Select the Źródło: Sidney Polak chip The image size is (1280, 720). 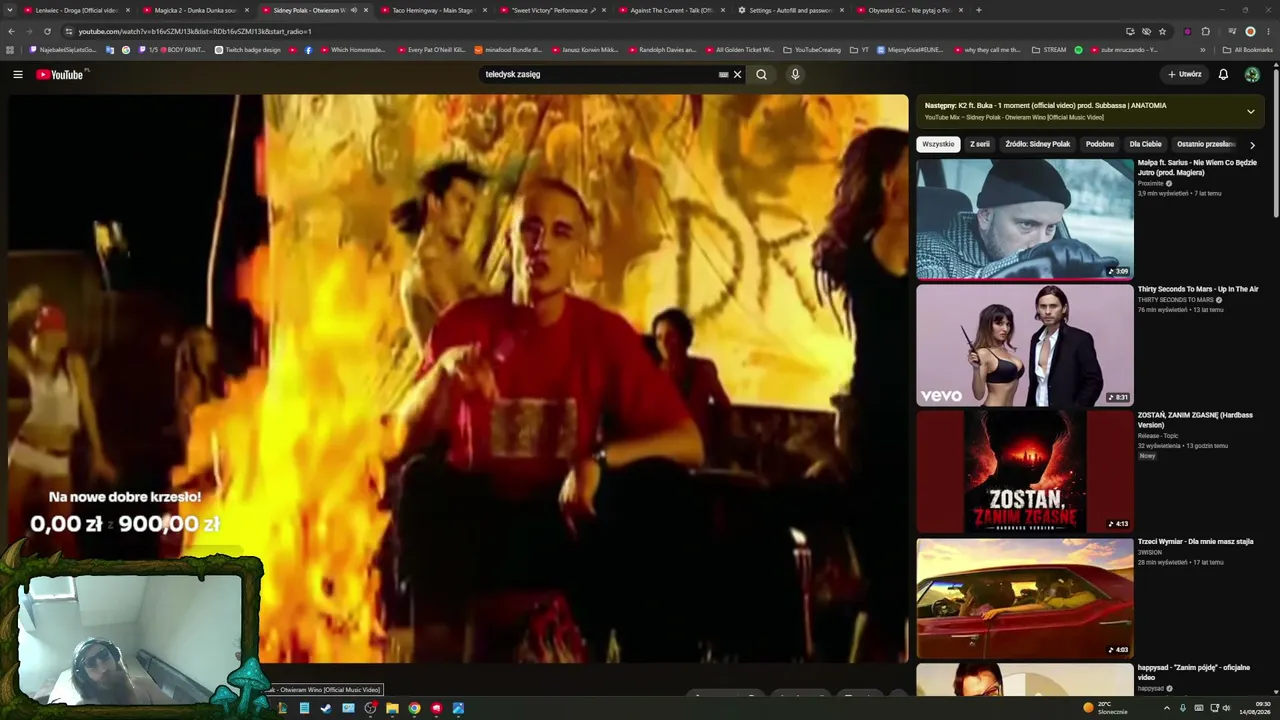[x=1038, y=144]
